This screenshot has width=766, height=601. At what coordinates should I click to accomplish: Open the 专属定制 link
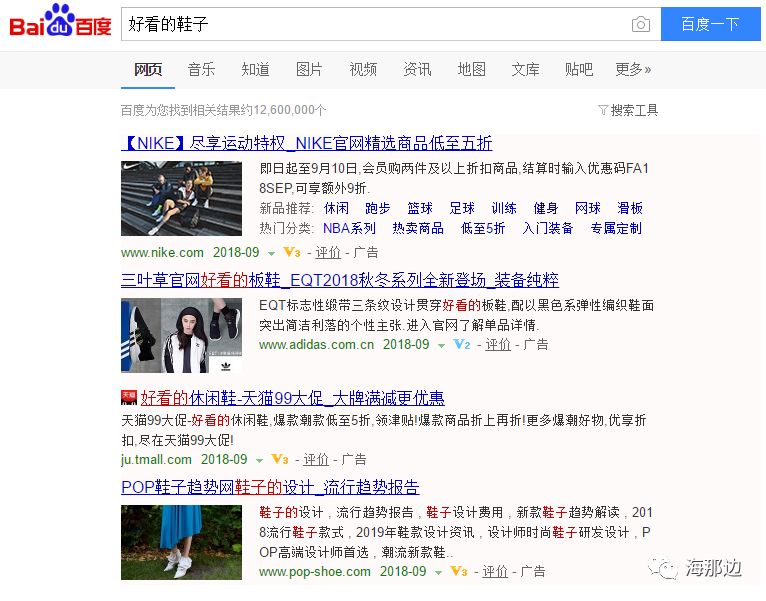tap(616, 228)
